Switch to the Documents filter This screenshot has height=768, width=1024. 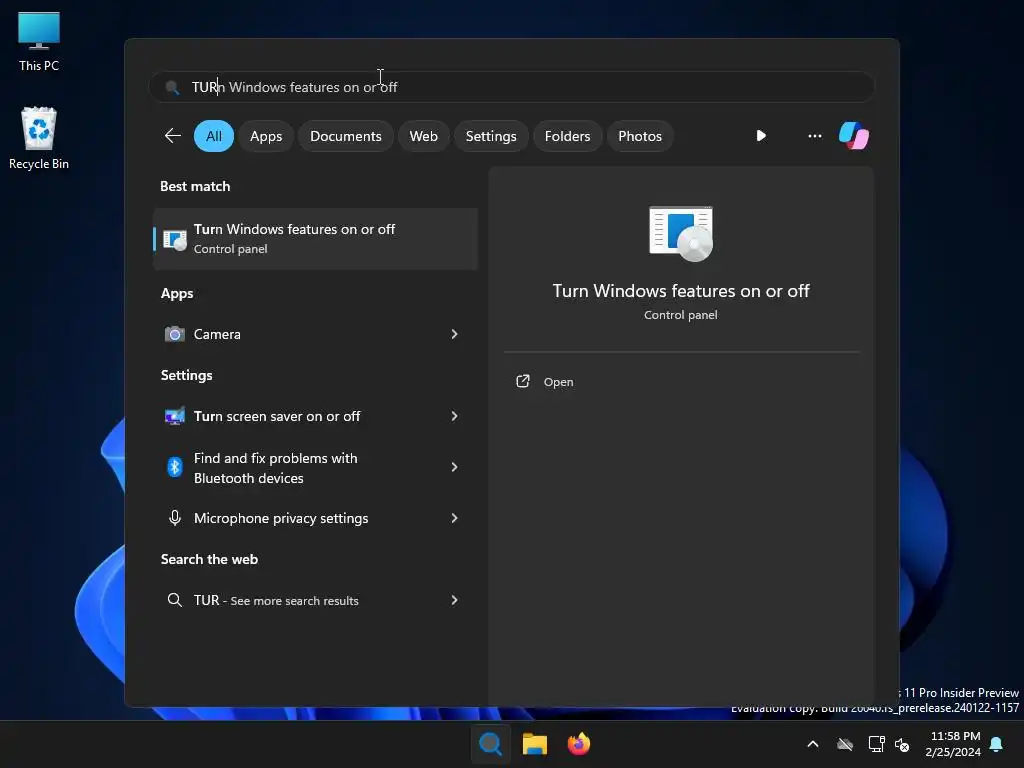345,136
